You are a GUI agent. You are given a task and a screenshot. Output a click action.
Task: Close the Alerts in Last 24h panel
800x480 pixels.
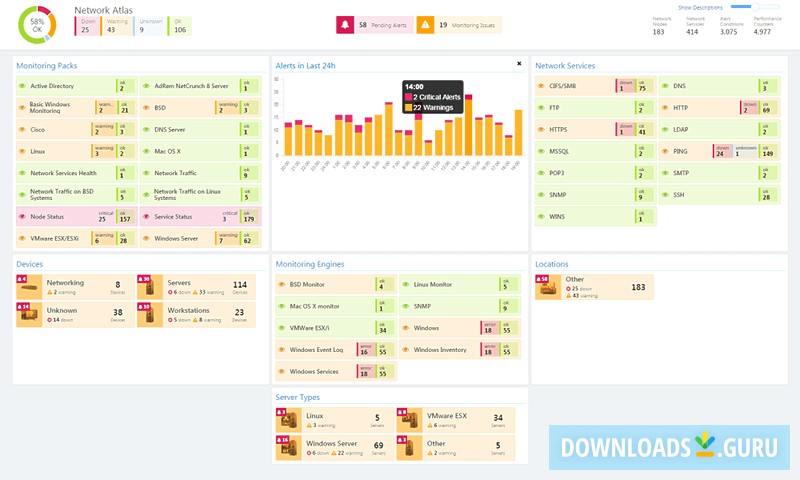point(519,64)
